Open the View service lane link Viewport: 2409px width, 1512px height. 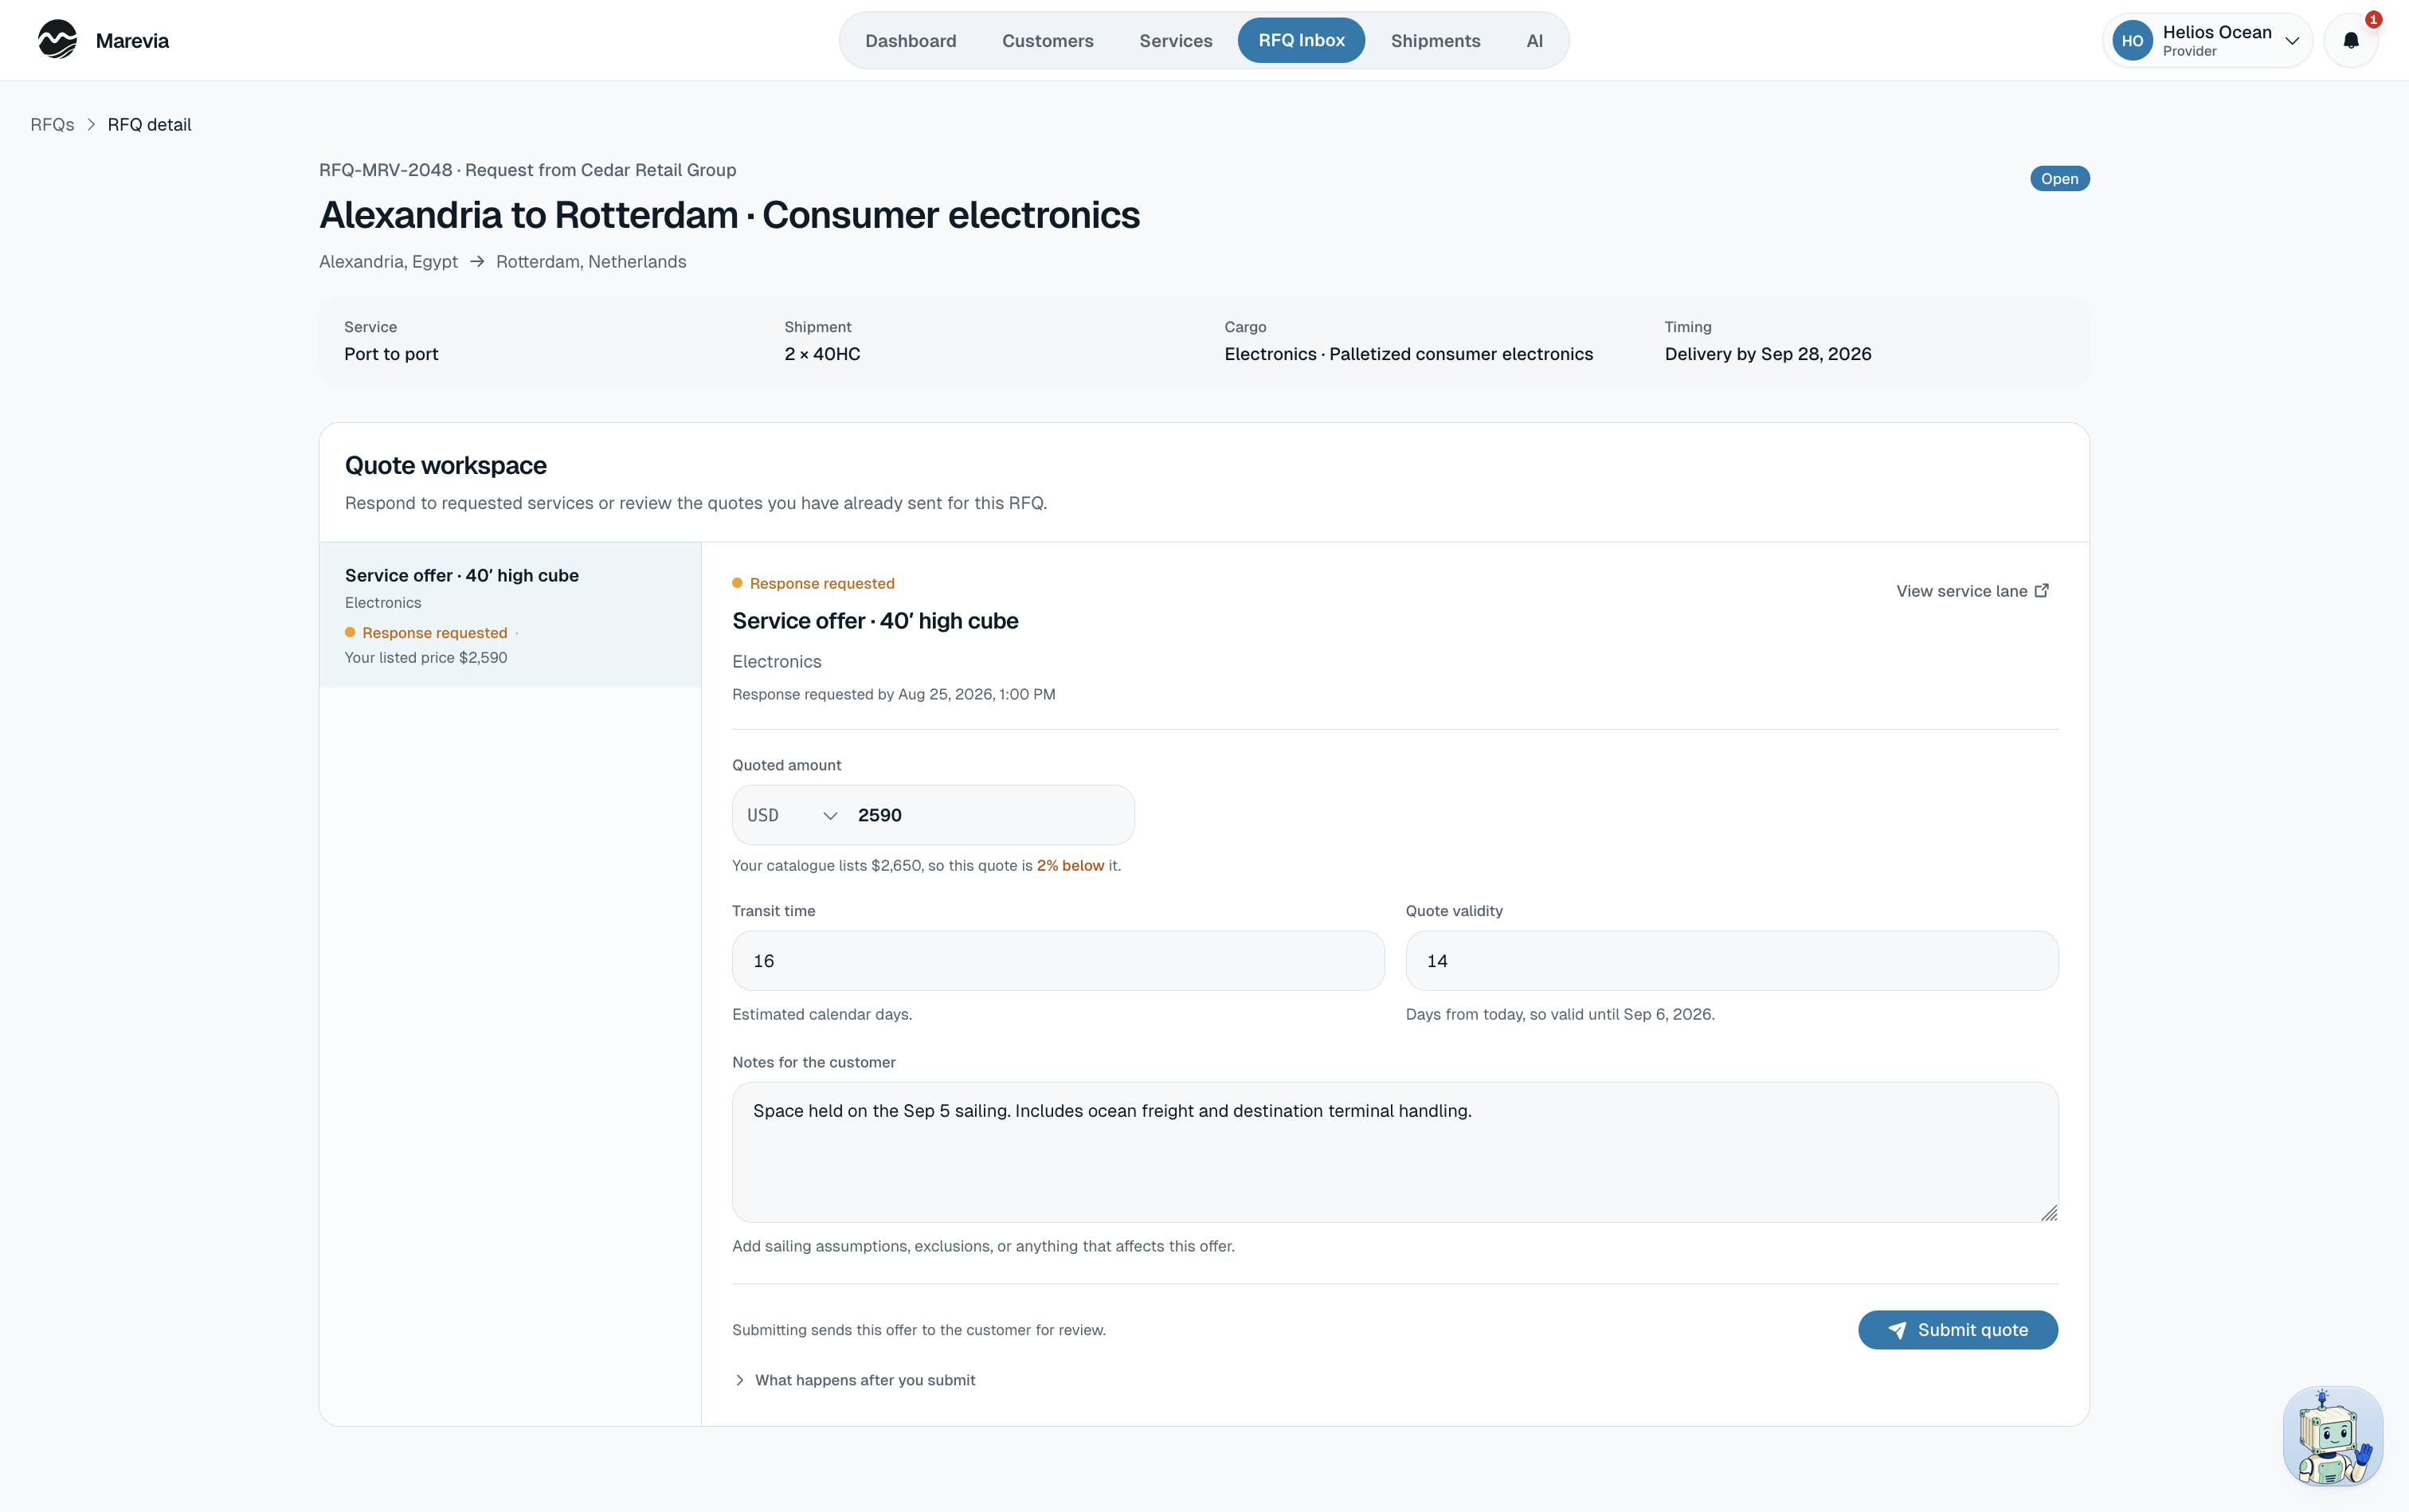point(1972,591)
